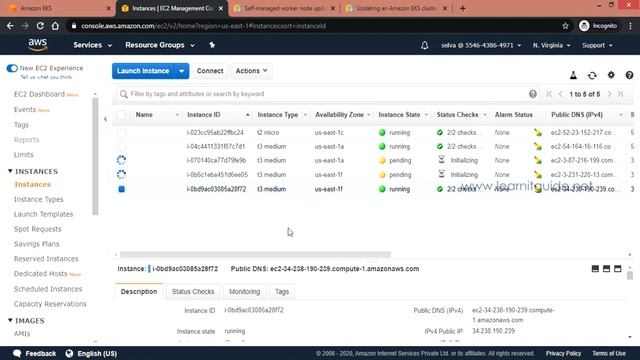This screenshot has height=360, width=640.
Task: Go to previous page of instances
Action: point(560,94)
